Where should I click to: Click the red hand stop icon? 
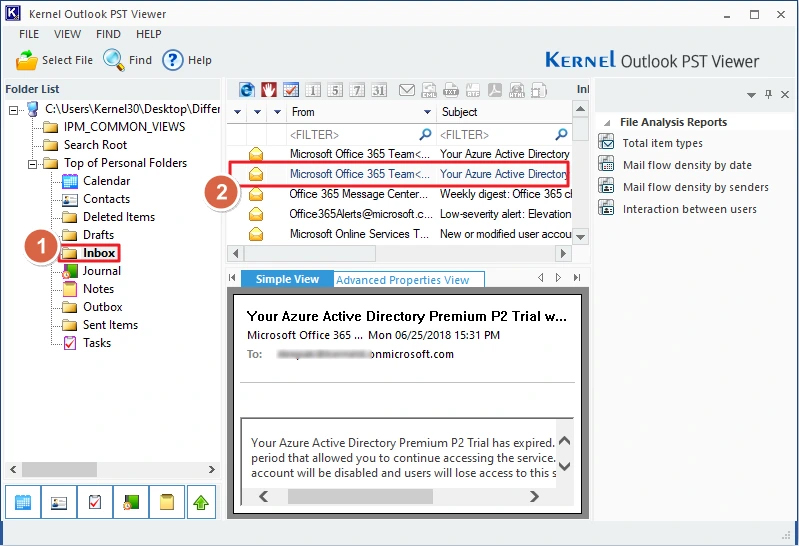tap(269, 90)
